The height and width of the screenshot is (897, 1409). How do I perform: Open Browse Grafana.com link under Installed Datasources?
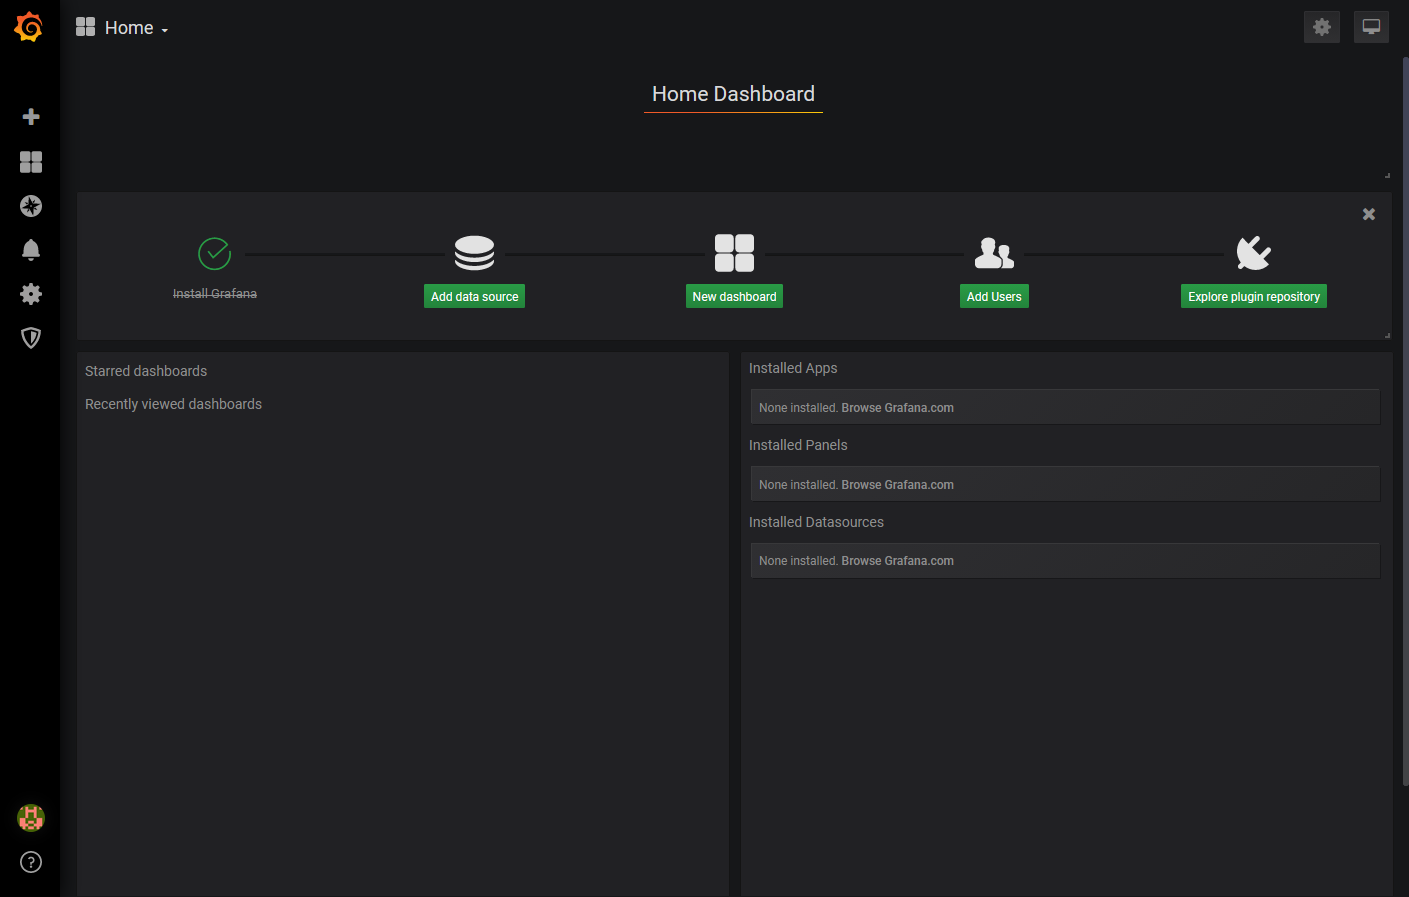(897, 561)
